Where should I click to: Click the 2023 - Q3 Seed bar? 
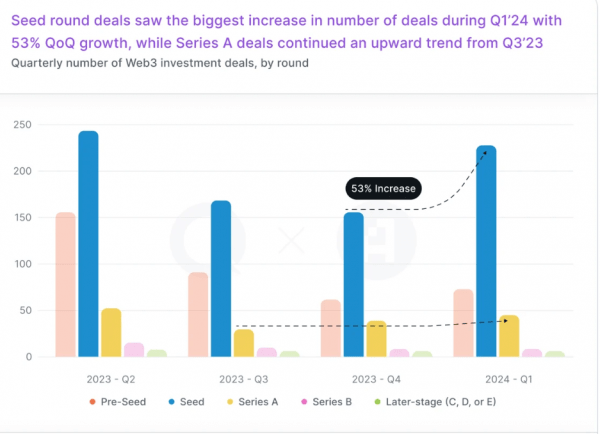[x=221, y=279]
